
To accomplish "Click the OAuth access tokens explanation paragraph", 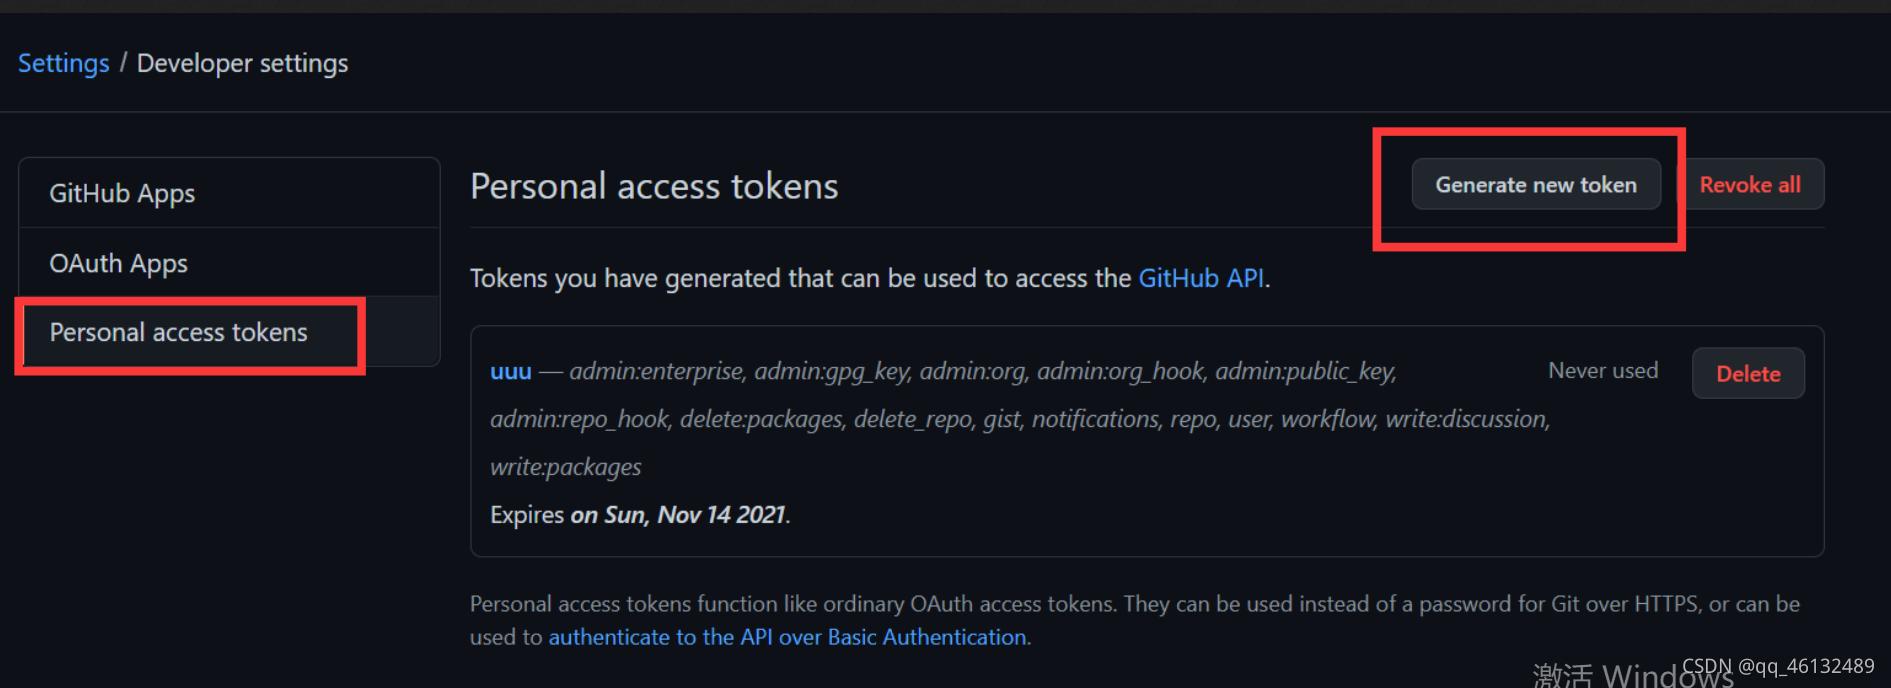I will point(1135,620).
